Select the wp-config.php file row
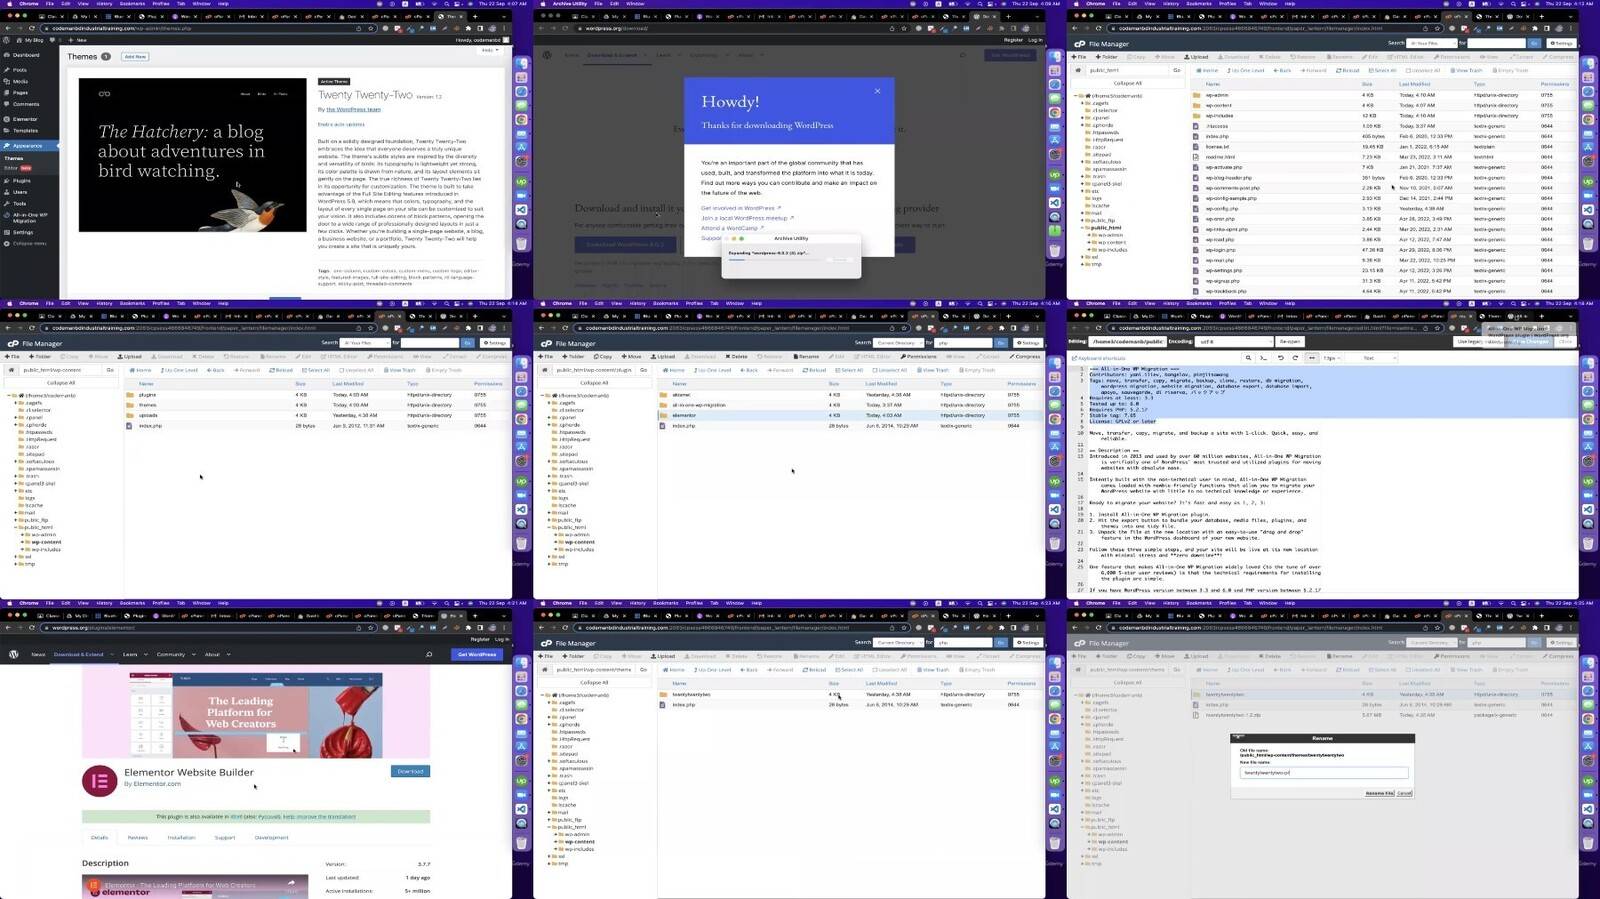This screenshot has width=1600, height=899. (1385, 209)
